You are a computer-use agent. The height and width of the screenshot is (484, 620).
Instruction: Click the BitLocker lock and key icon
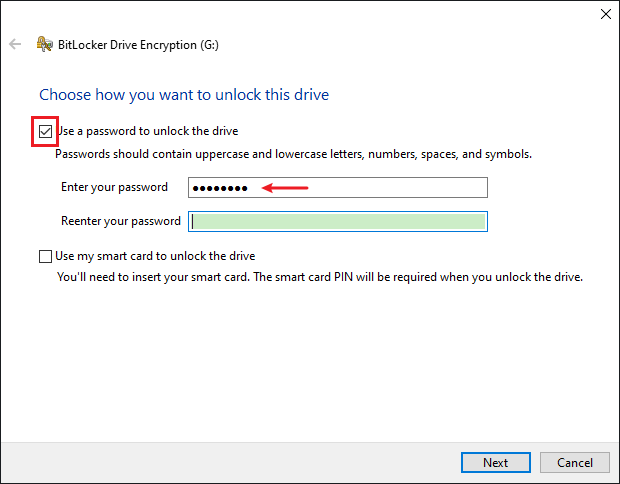tap(45, 44)
